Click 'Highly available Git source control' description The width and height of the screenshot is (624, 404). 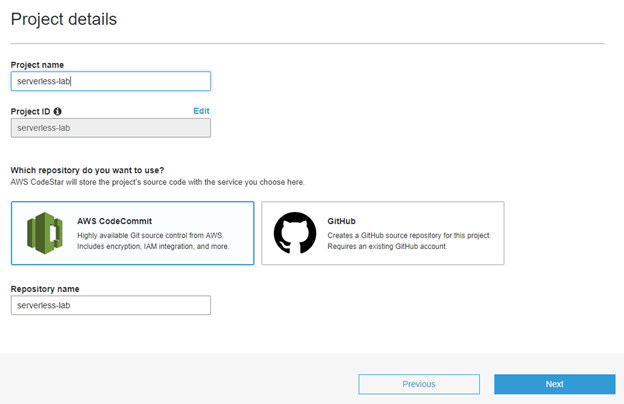(x=150, y=235)
